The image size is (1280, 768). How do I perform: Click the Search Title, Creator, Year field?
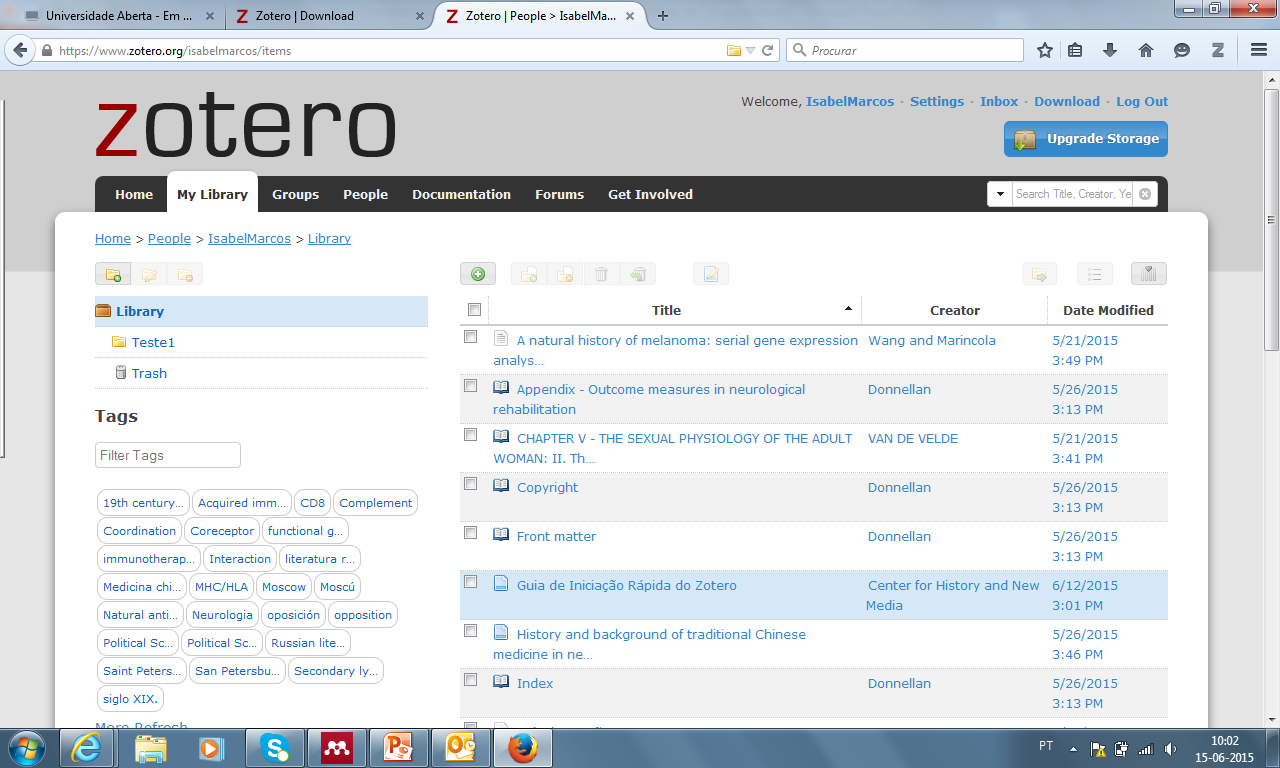point(1073,194)
